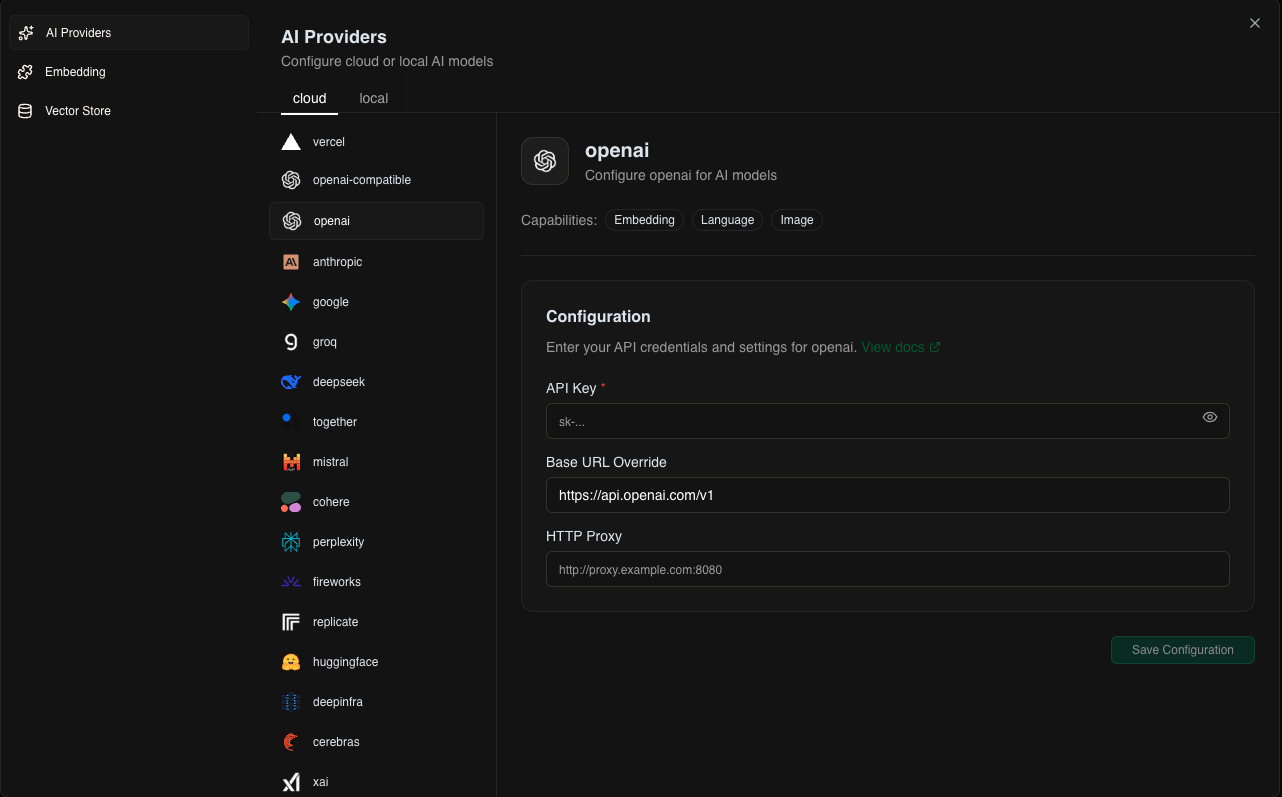
Task: Select the 'cerebras' provider label
Action: point(336,742)
